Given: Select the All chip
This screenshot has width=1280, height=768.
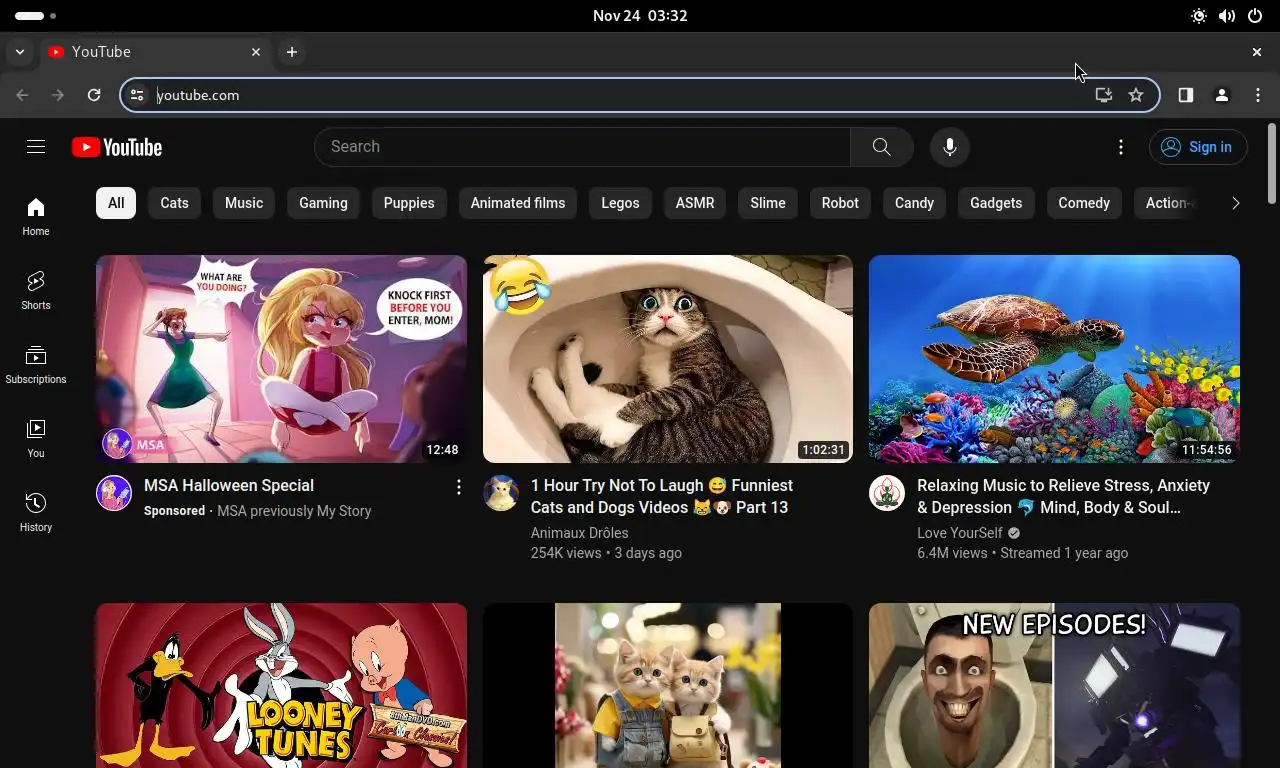Looking at the screenshot, I should pyautogui.click(x=116, y=203).
